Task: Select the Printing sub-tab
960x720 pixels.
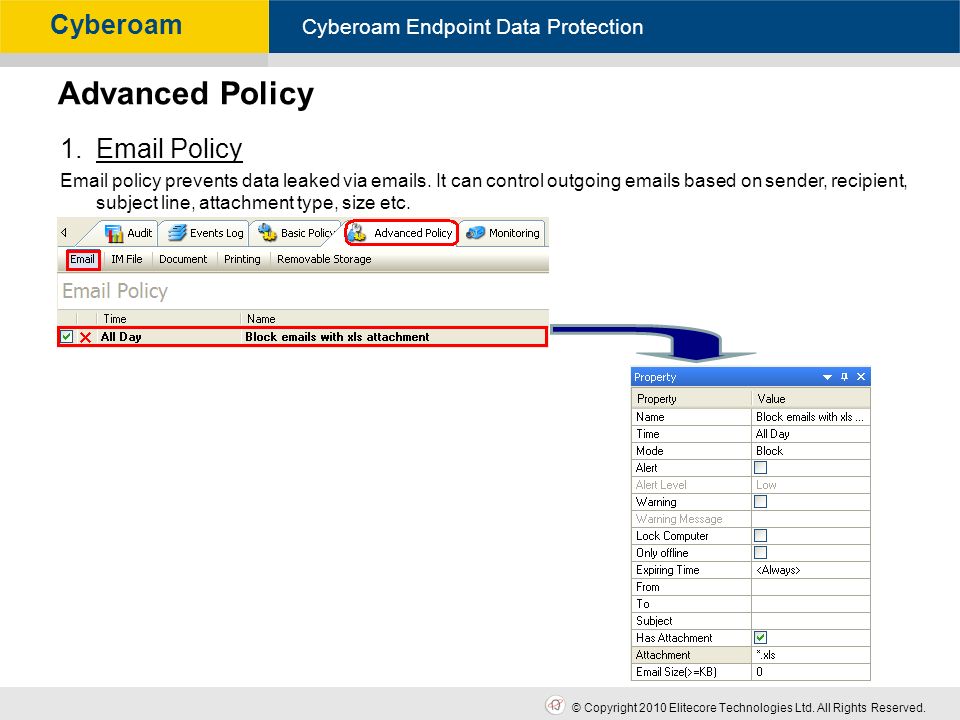Action: (242, 259)
